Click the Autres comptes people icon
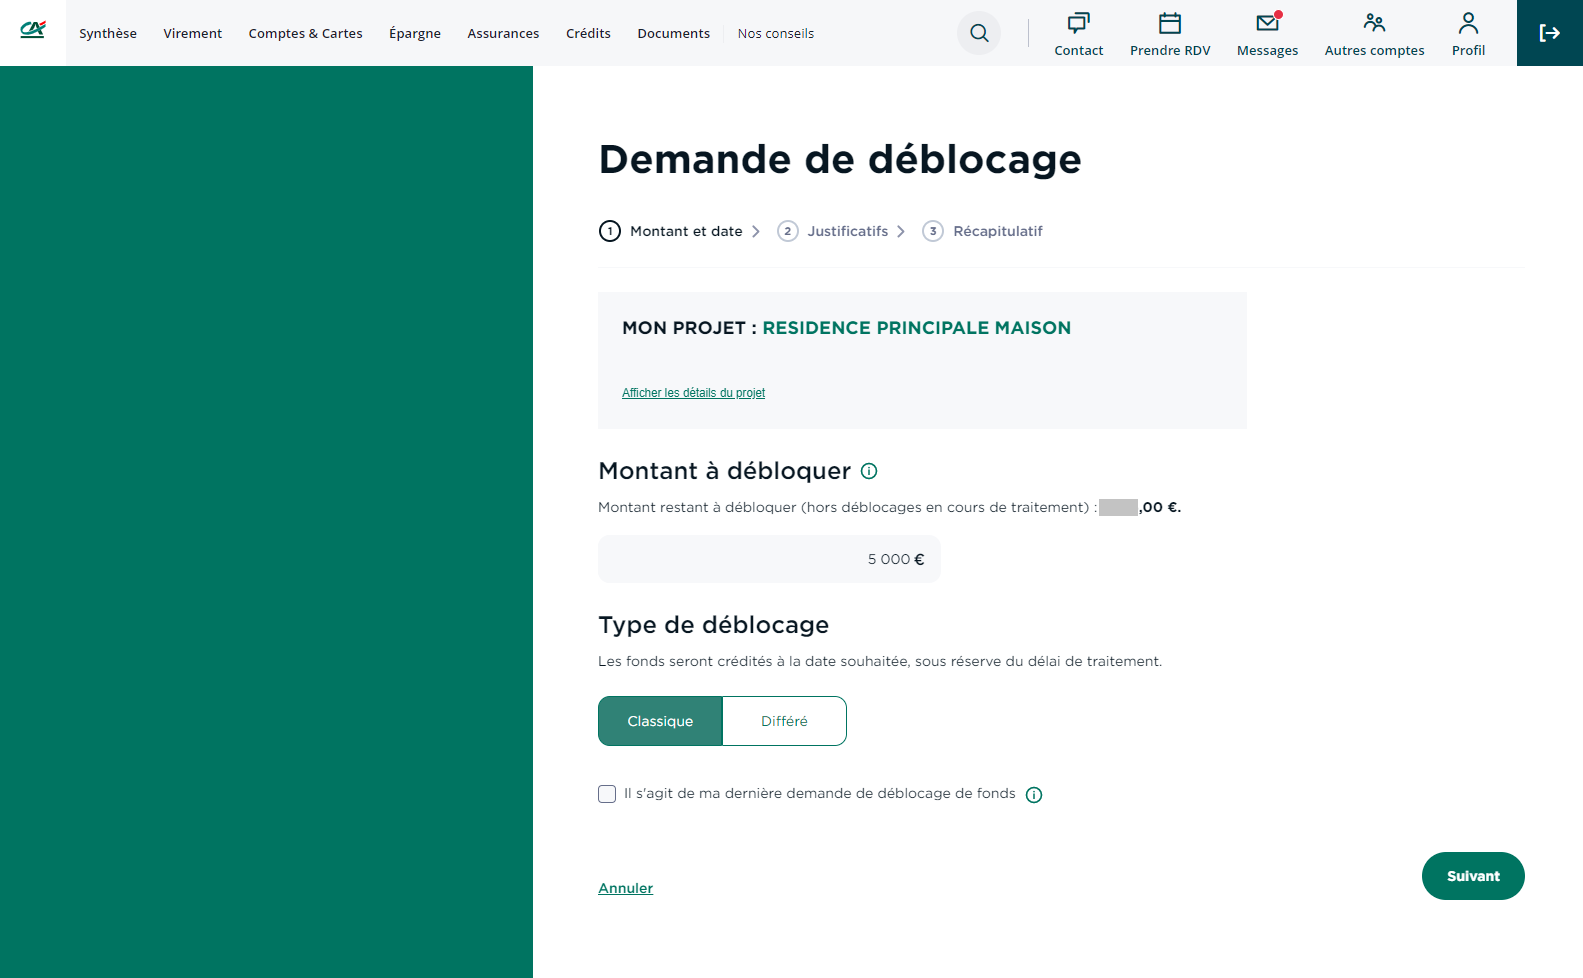This screenshot has height=978, width=1583. 1374,23
